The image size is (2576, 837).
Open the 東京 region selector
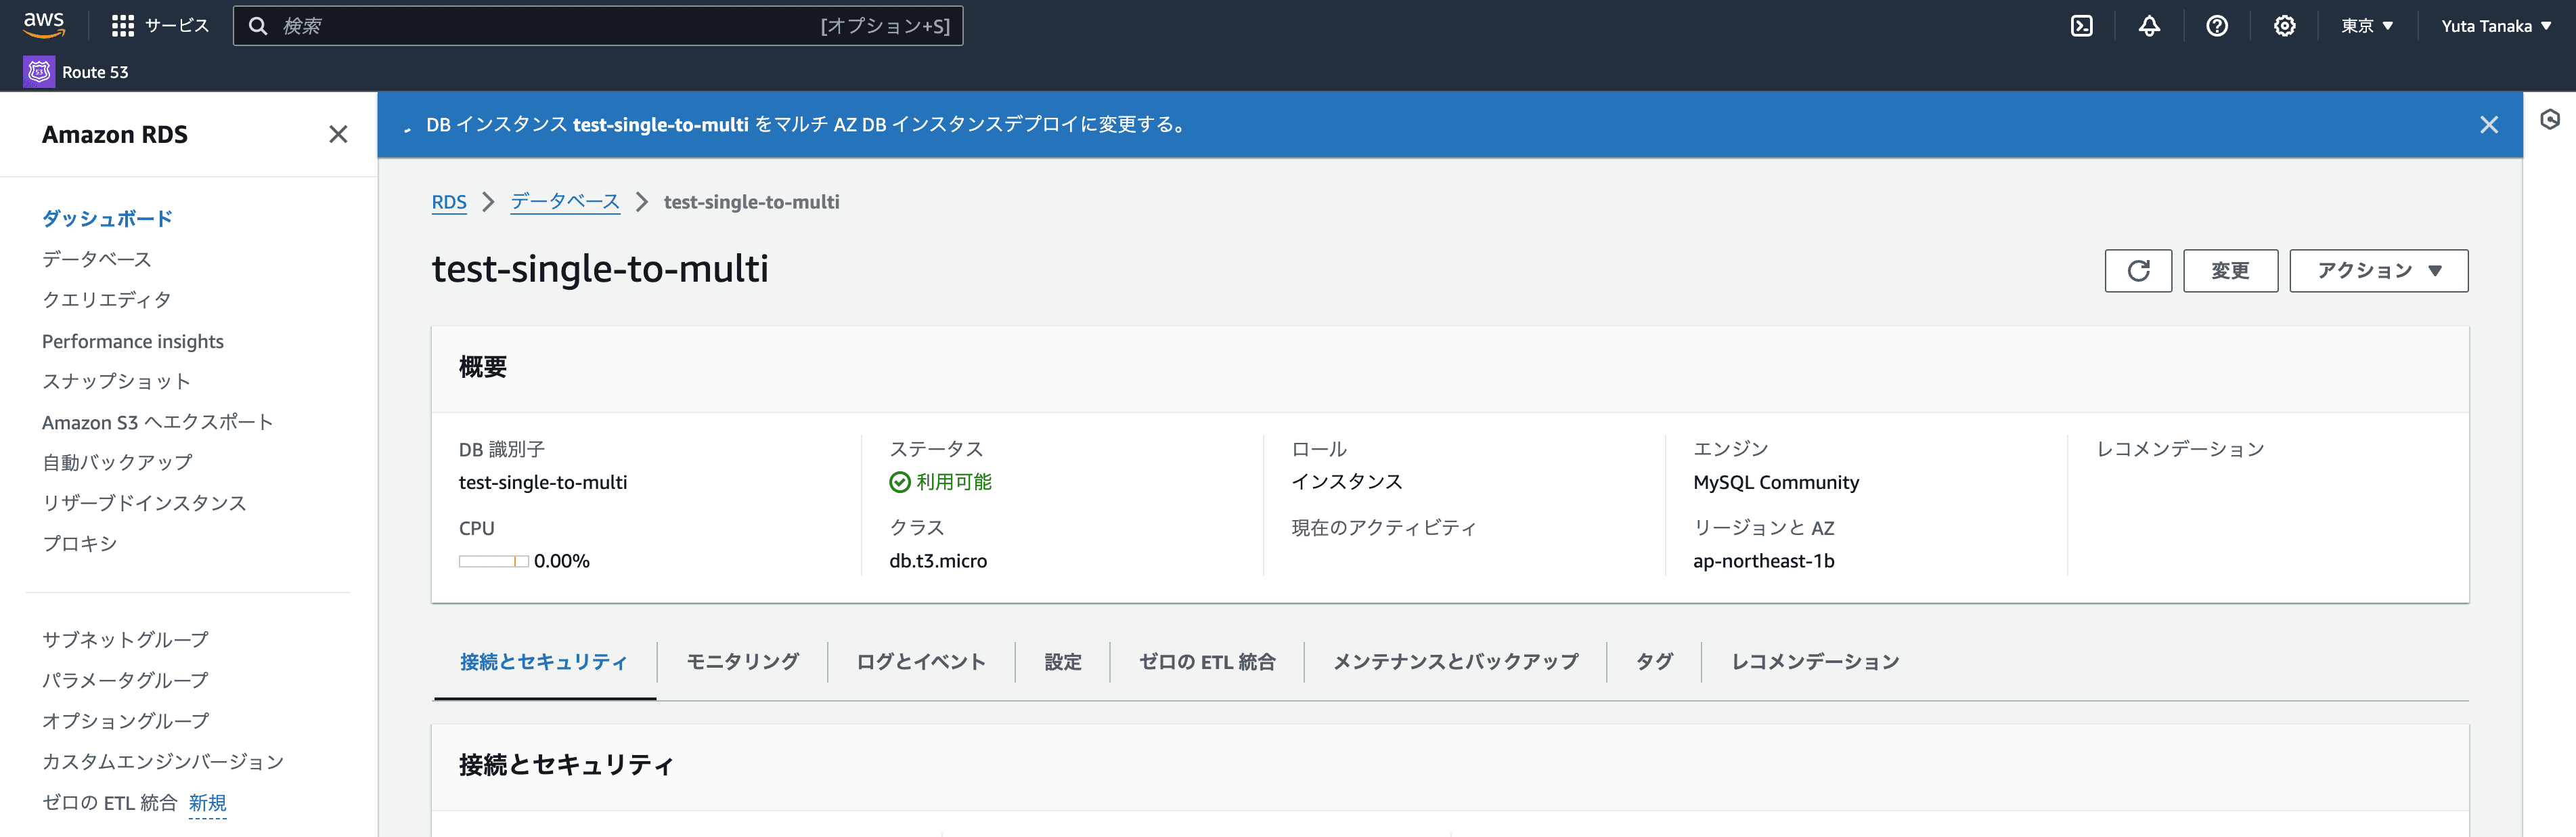(x=2366, y=26)
